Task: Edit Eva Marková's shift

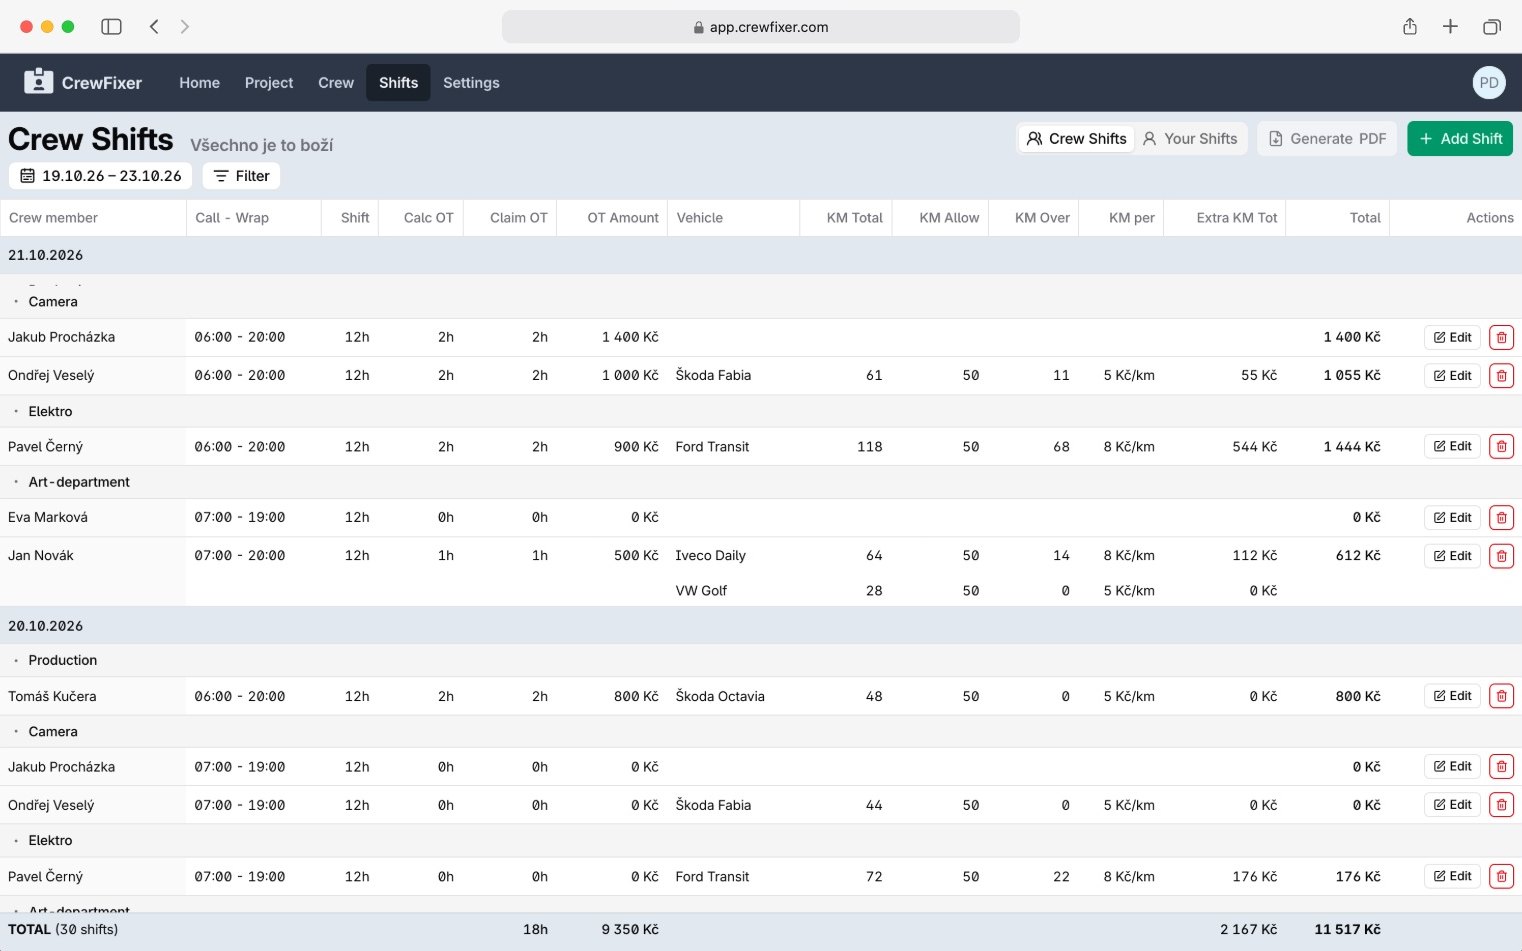Action: 1452,518
